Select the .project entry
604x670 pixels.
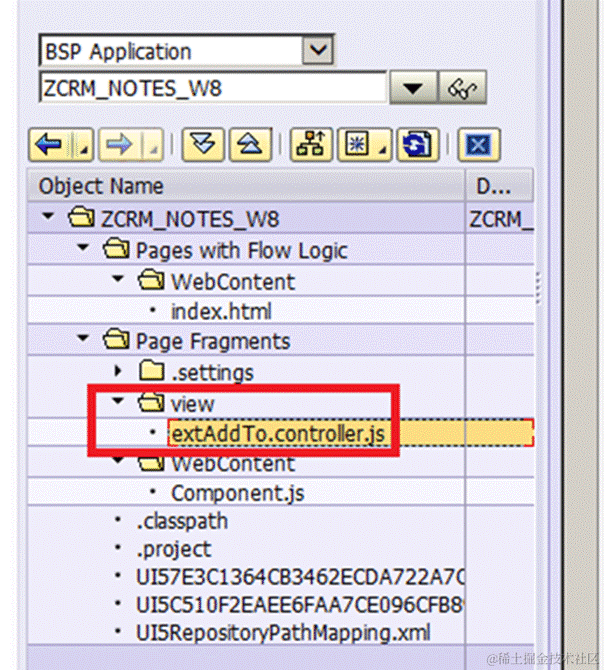tap(173, 550)
